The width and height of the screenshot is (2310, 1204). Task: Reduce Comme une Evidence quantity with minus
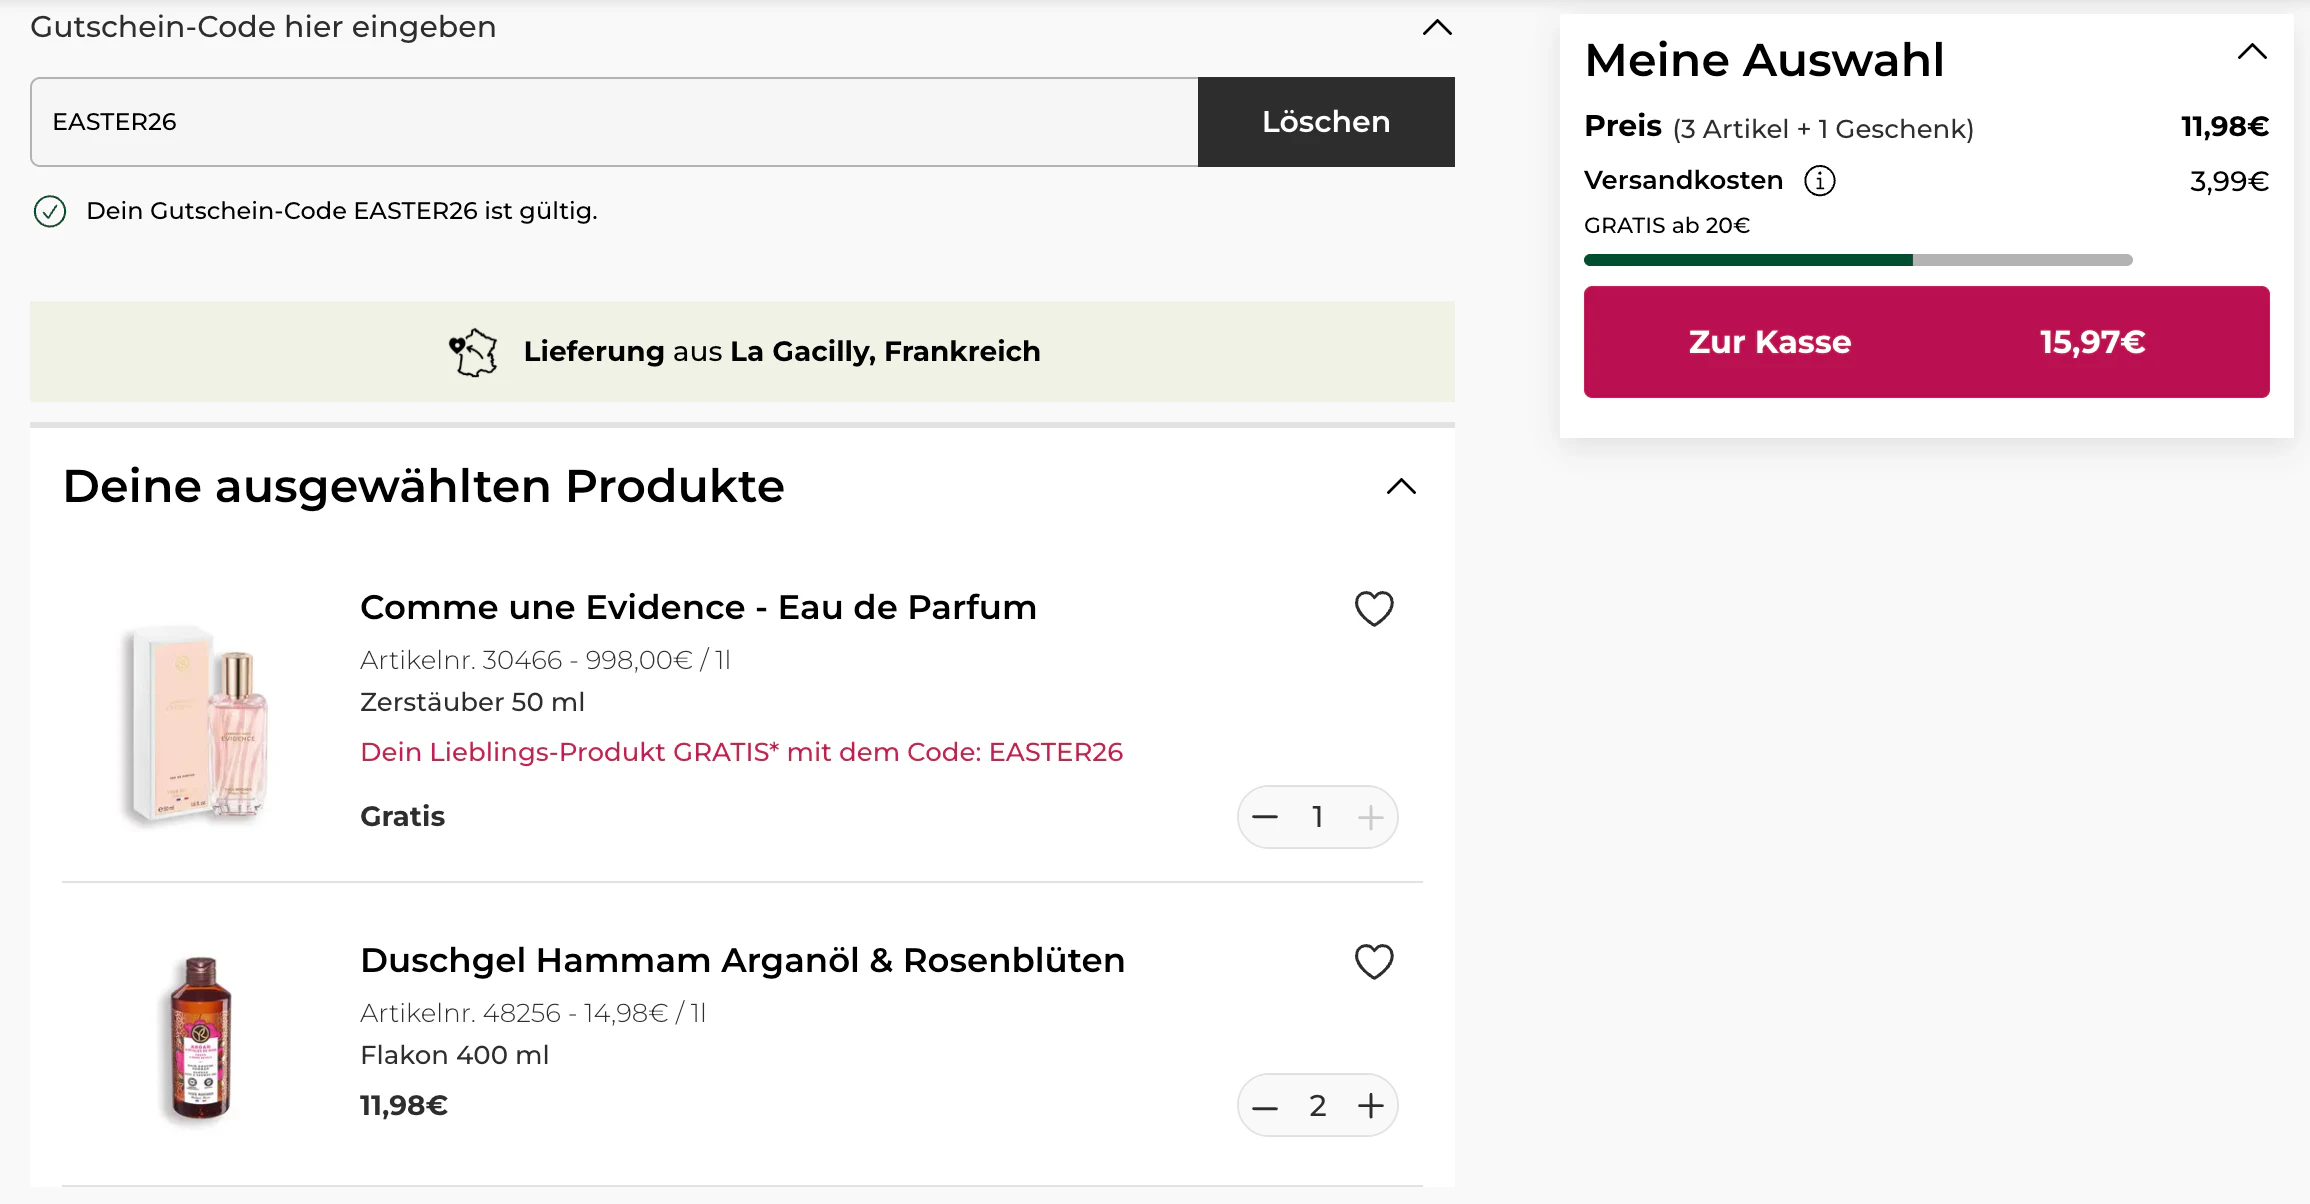click(x=1265, y=817)
